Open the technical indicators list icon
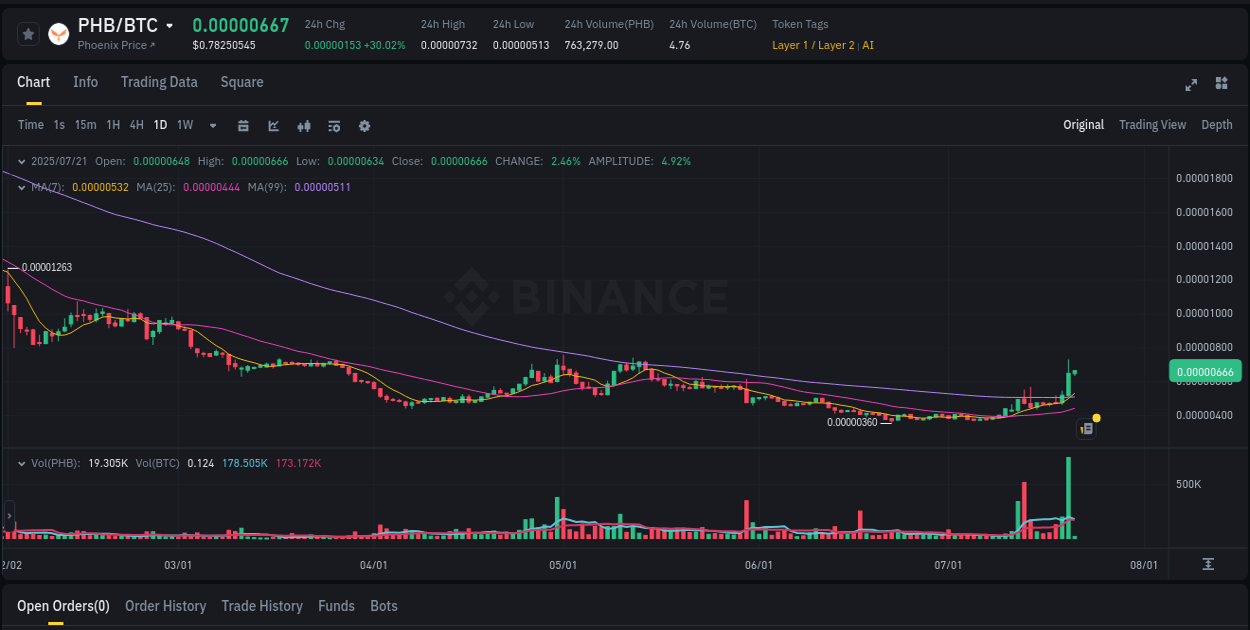This screenshot has width=1250, height=630. [x=334, y=126]
